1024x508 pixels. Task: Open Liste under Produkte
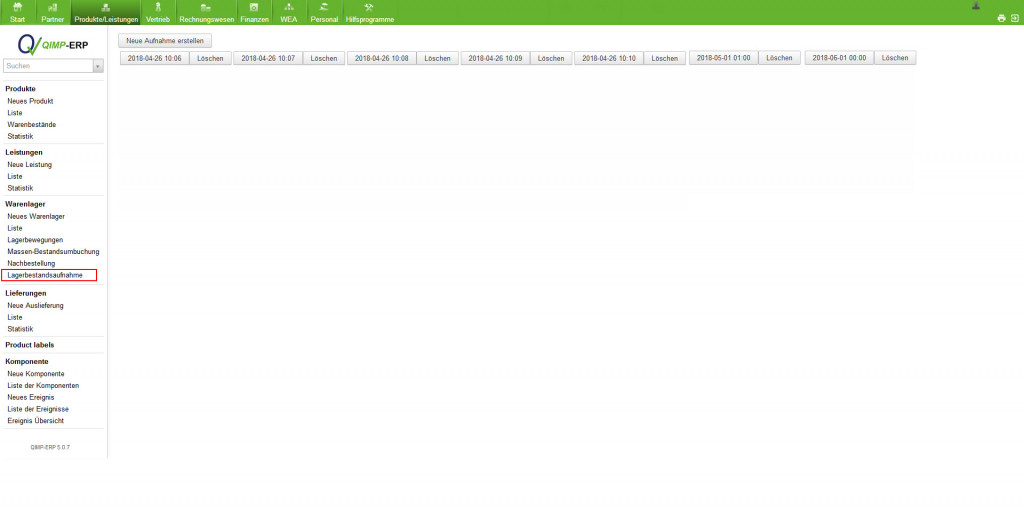pyautogui.click(x=15, y=113)
